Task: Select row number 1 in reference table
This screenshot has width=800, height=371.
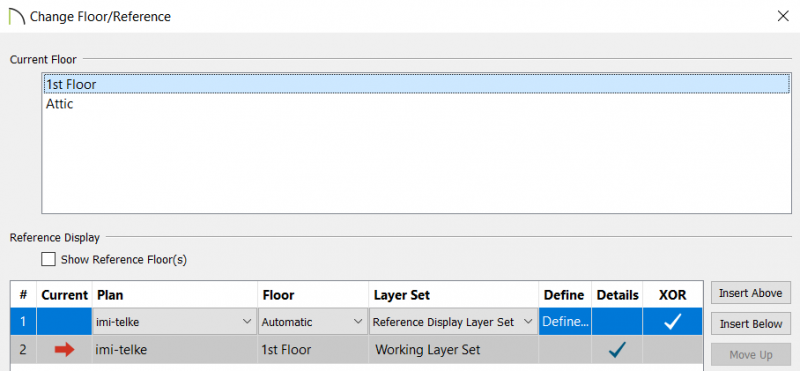Action: (23, 321)
